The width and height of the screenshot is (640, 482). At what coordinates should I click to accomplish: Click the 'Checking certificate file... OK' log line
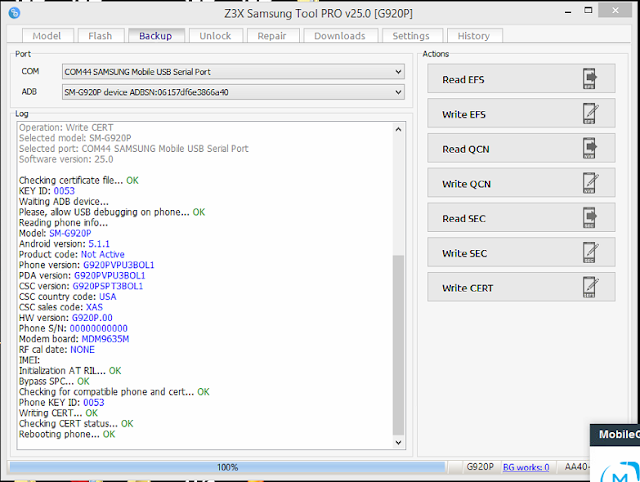pos(79,180)
